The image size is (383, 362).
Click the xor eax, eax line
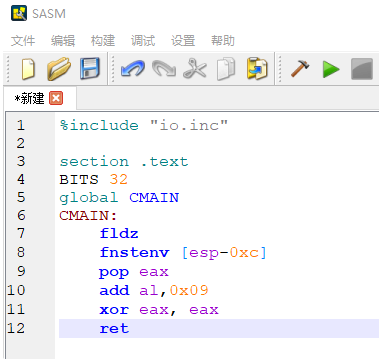click(159, 310)
